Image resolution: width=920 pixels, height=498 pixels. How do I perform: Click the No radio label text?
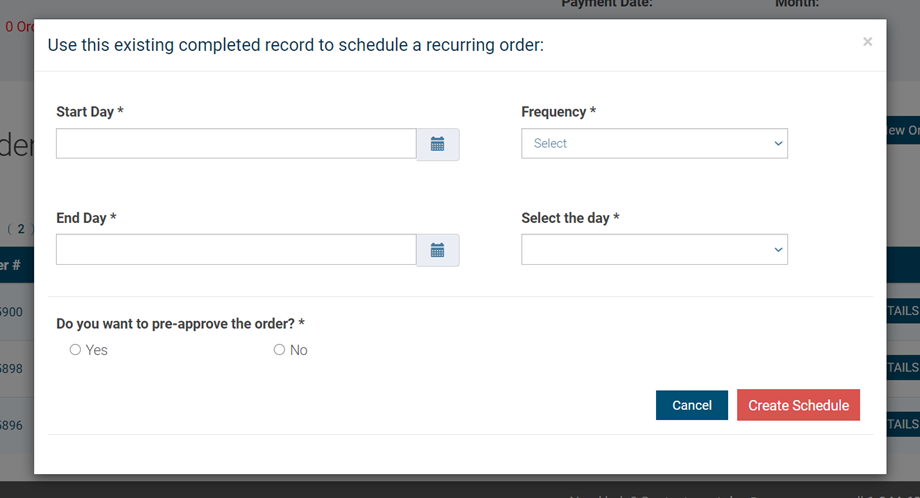coord(299,350)
